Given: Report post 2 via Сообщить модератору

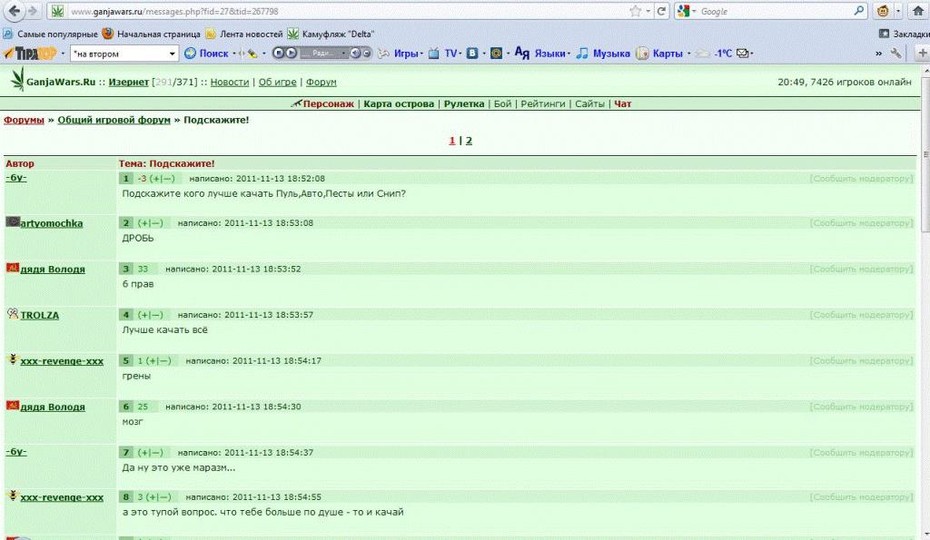Looking at the screenshot, I should click(861, 223).
